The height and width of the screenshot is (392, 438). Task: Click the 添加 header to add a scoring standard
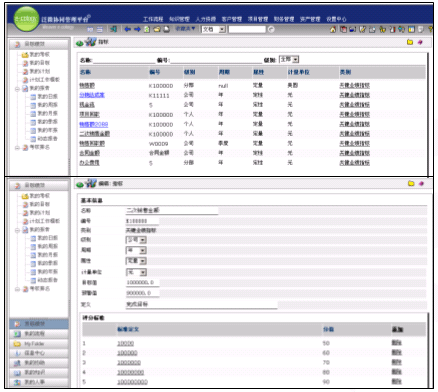[397, 329]
